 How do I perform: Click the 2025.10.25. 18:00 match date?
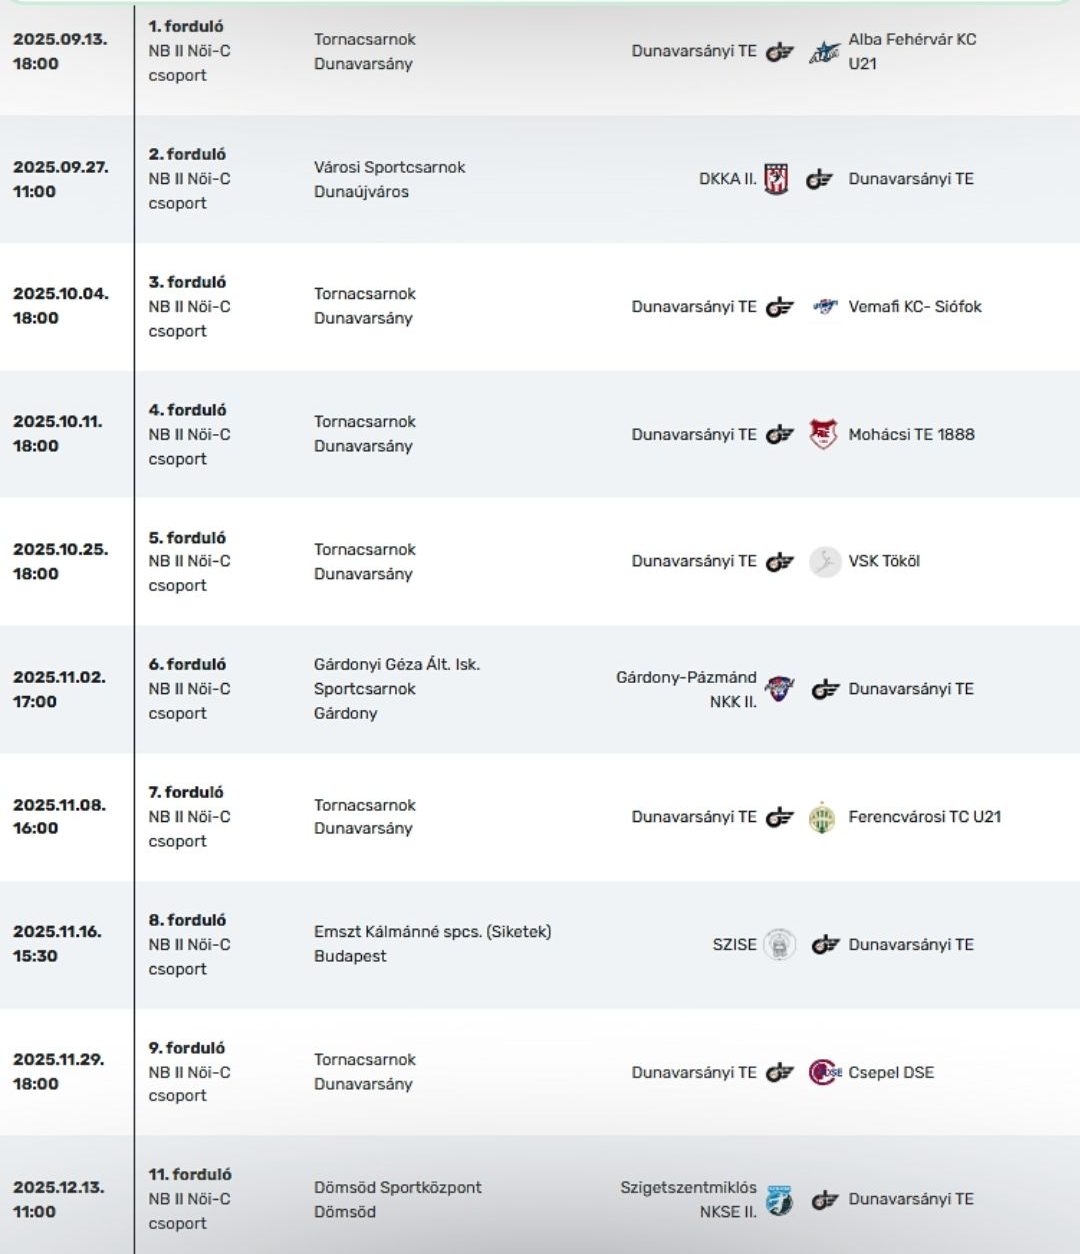[60, 562]
